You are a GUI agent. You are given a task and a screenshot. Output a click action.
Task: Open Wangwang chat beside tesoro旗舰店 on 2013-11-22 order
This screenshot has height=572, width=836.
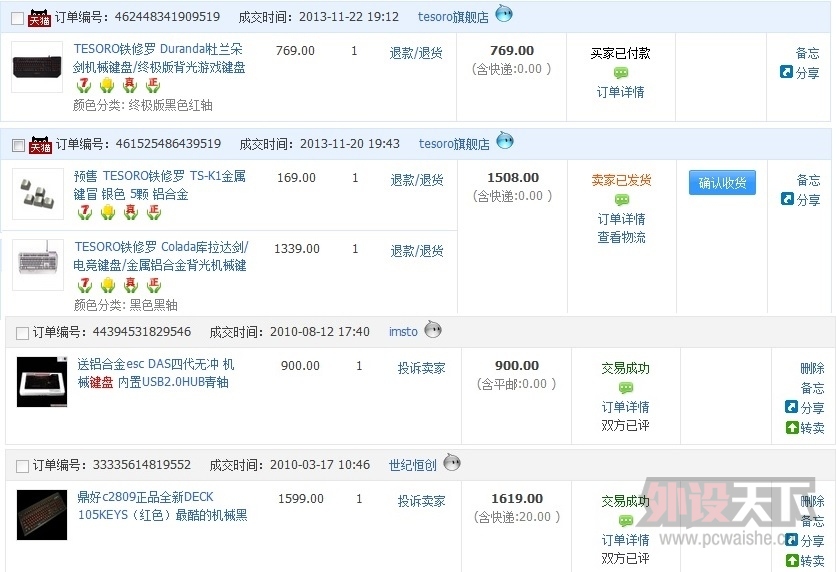[x=504, y=14]
